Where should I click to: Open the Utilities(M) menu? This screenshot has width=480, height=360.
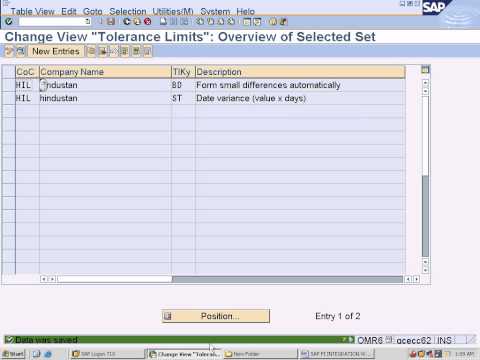(173, 11)
